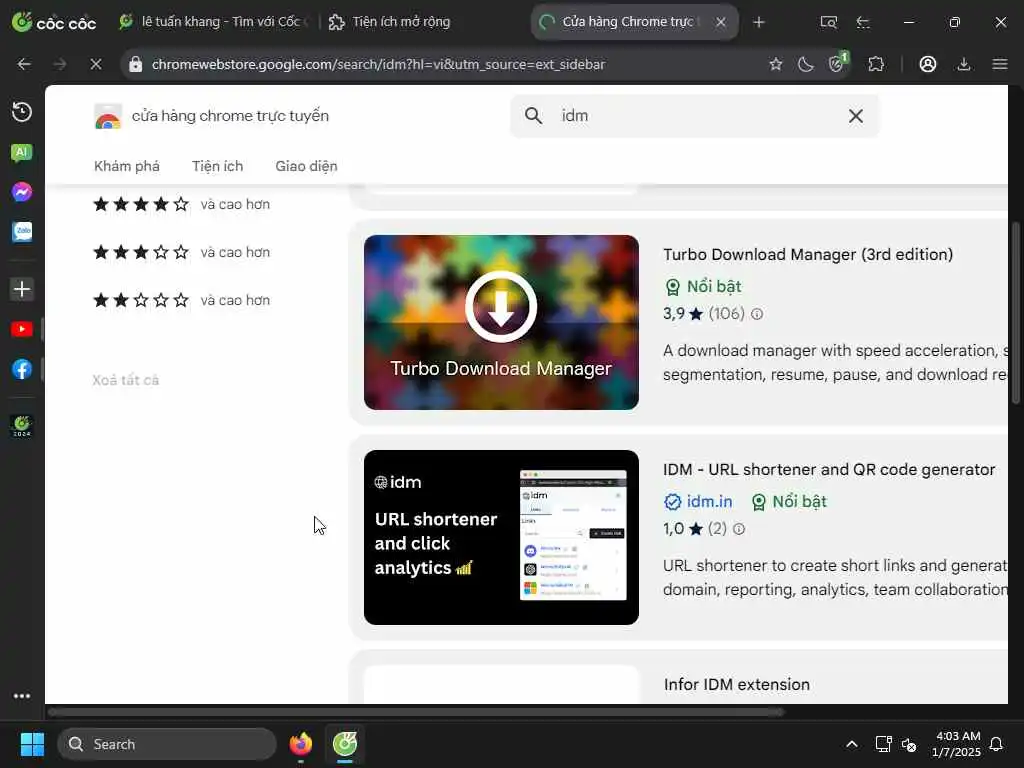Open the user profile icon
Screen dimensions: 1024x768
tap(928, 64)
